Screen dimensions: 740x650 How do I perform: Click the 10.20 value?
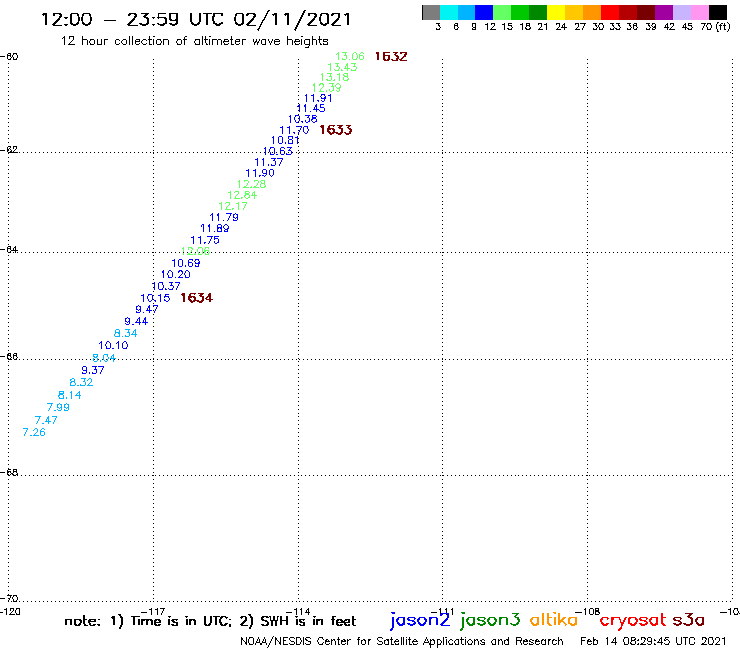176,274
